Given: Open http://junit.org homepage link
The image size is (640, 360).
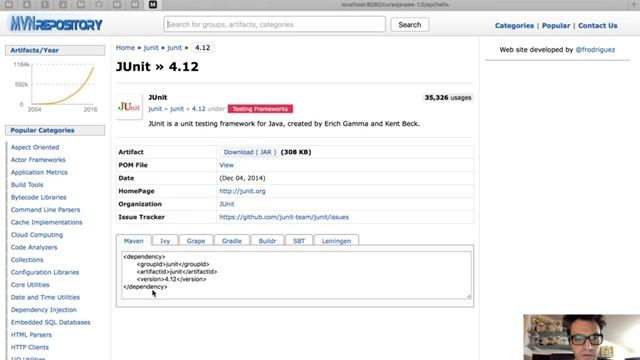Looking at the screenshot, I should (242, 191).
